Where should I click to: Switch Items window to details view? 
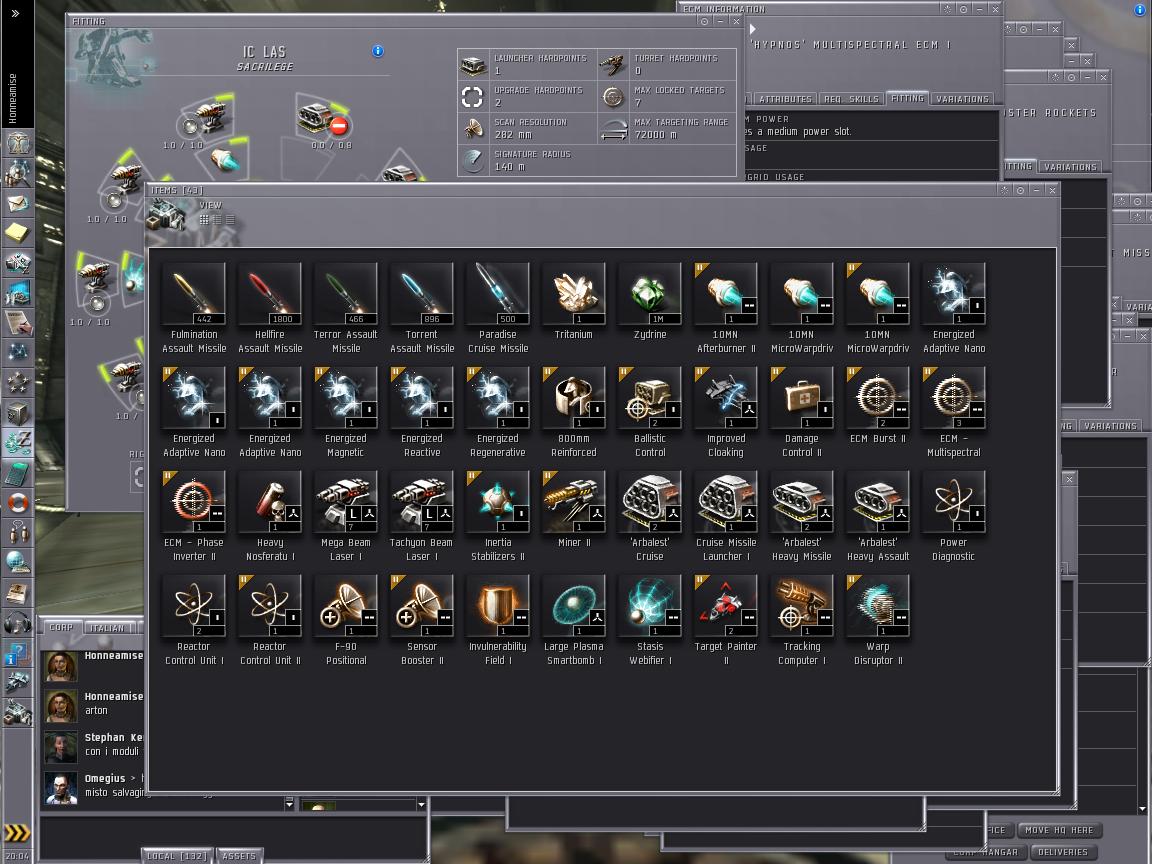pos(217,219)
